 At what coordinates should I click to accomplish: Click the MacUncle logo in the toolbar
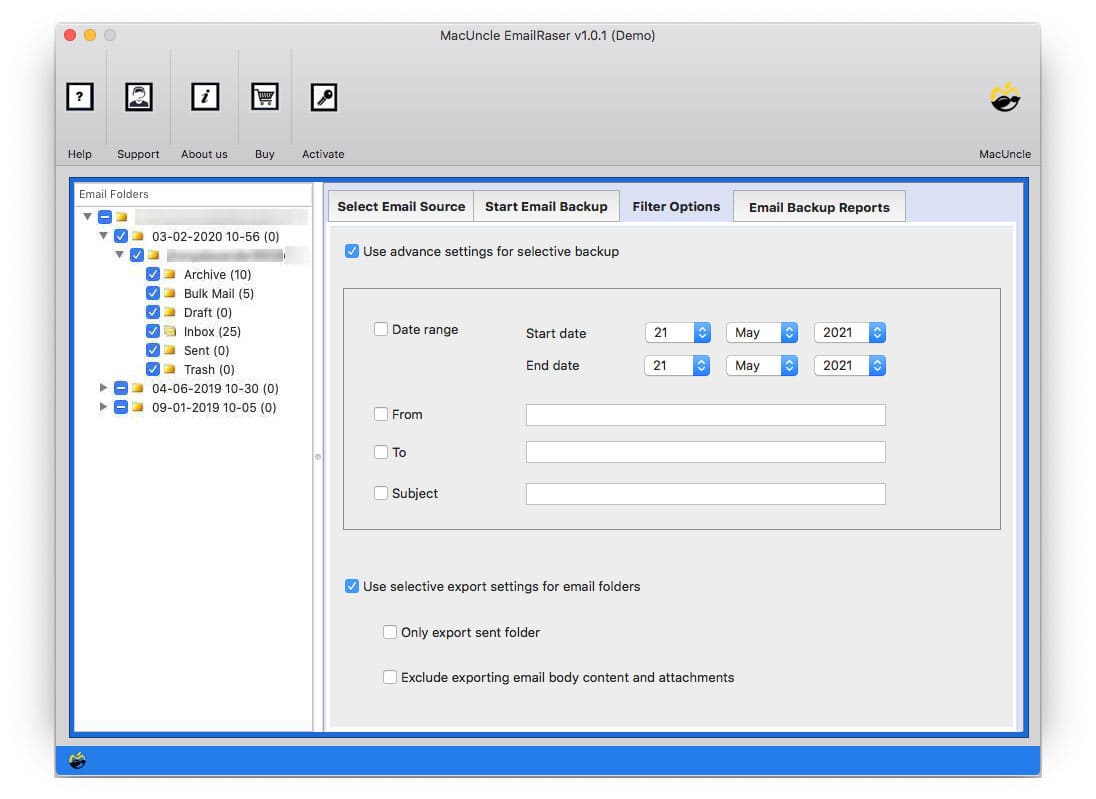(x=1005, y=96)
